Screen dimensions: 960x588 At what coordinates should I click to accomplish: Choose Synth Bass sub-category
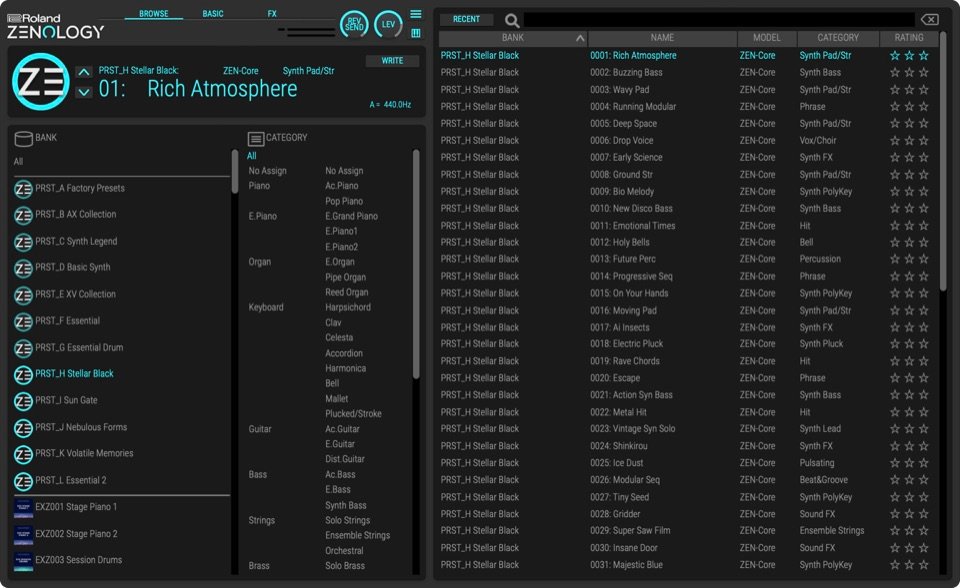[346, 505]
